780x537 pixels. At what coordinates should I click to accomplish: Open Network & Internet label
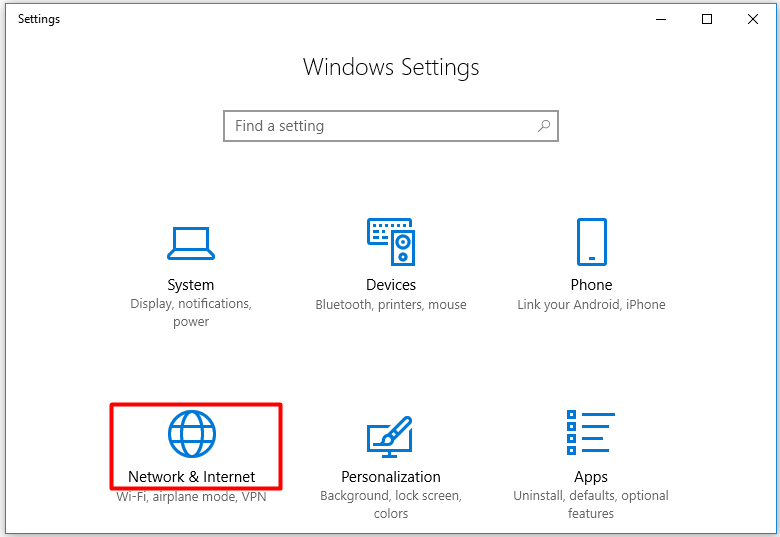191,477
